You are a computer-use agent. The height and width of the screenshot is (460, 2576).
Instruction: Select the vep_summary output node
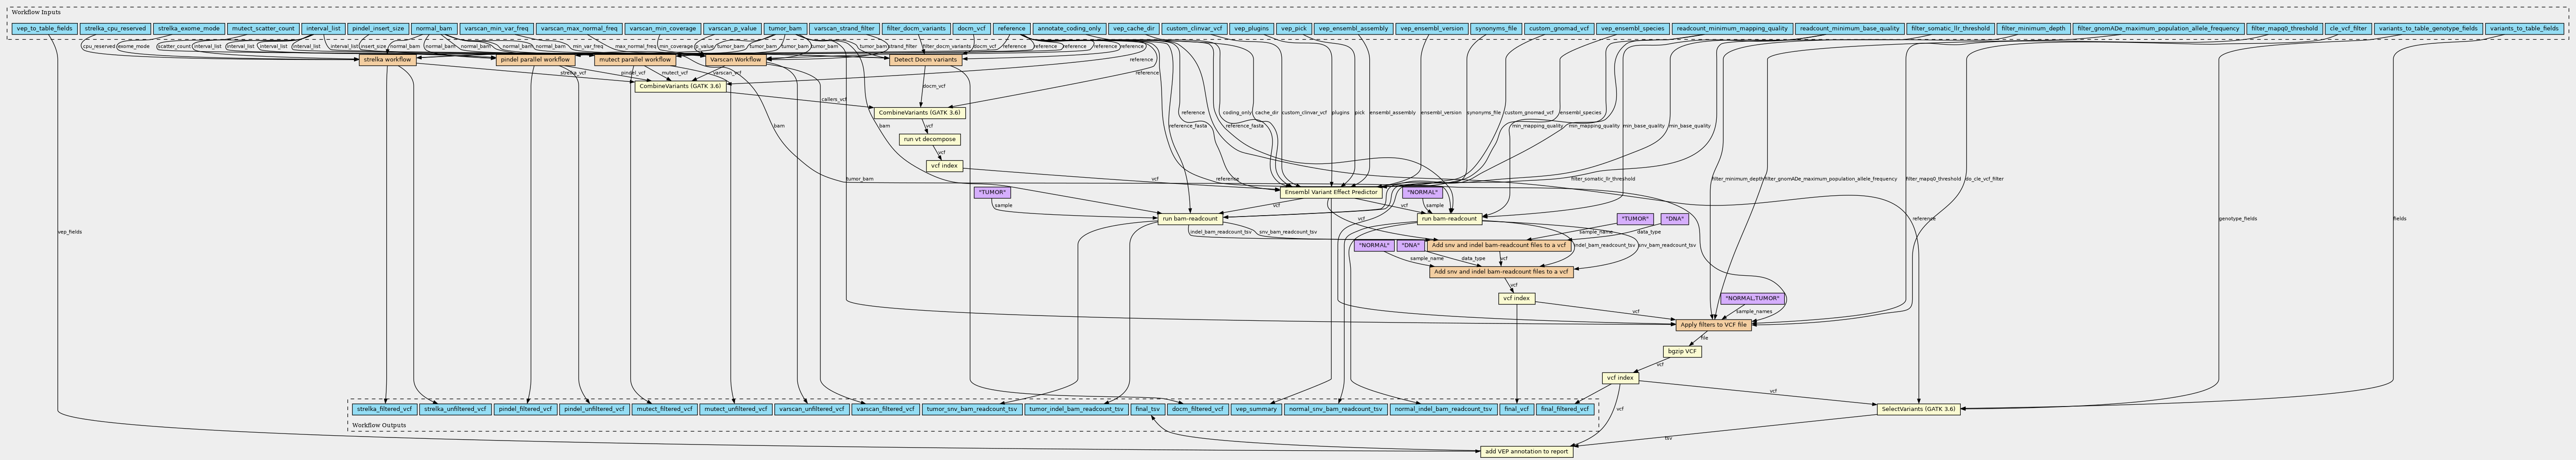coord(1256,409)
